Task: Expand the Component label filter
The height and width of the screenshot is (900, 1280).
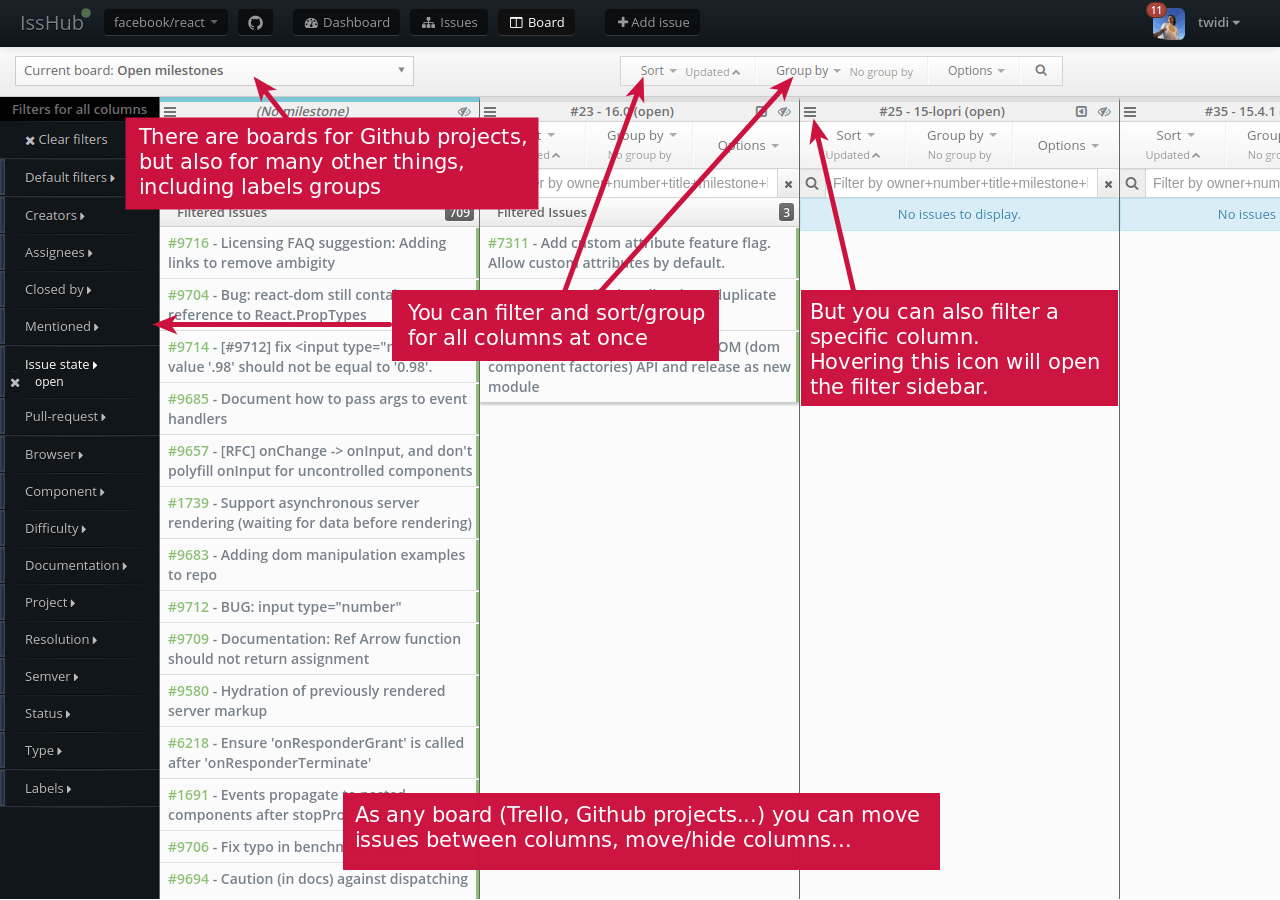Action: click(65, 492)
